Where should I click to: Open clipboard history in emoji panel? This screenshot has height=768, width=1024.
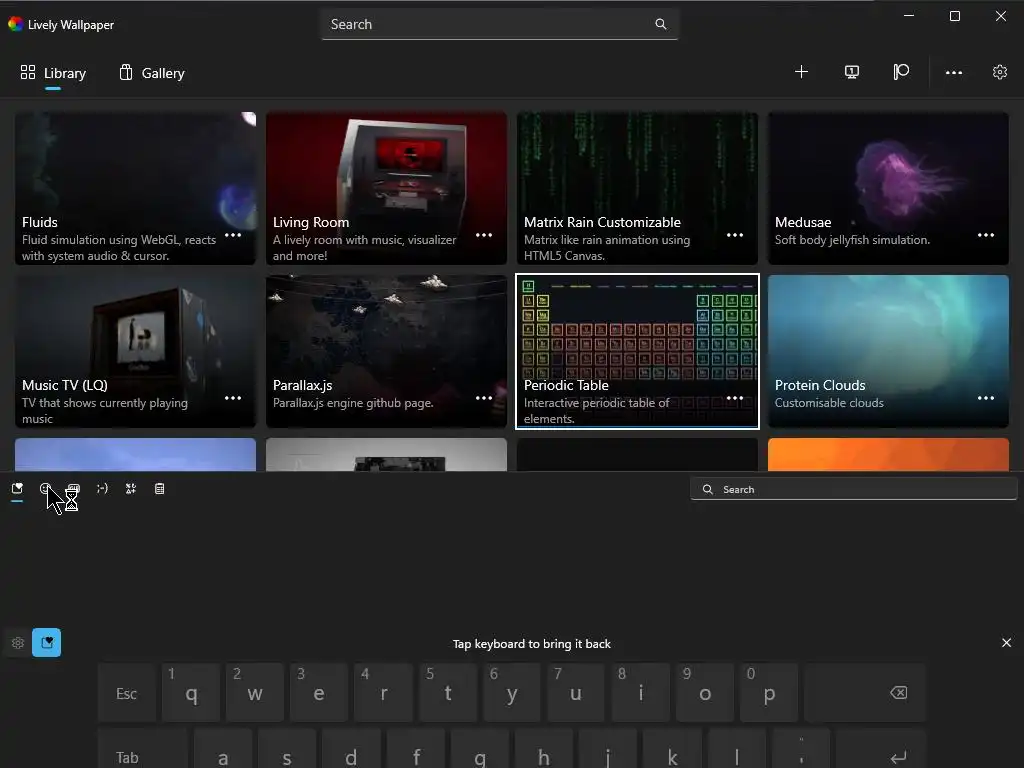click(x=159, y=488)
